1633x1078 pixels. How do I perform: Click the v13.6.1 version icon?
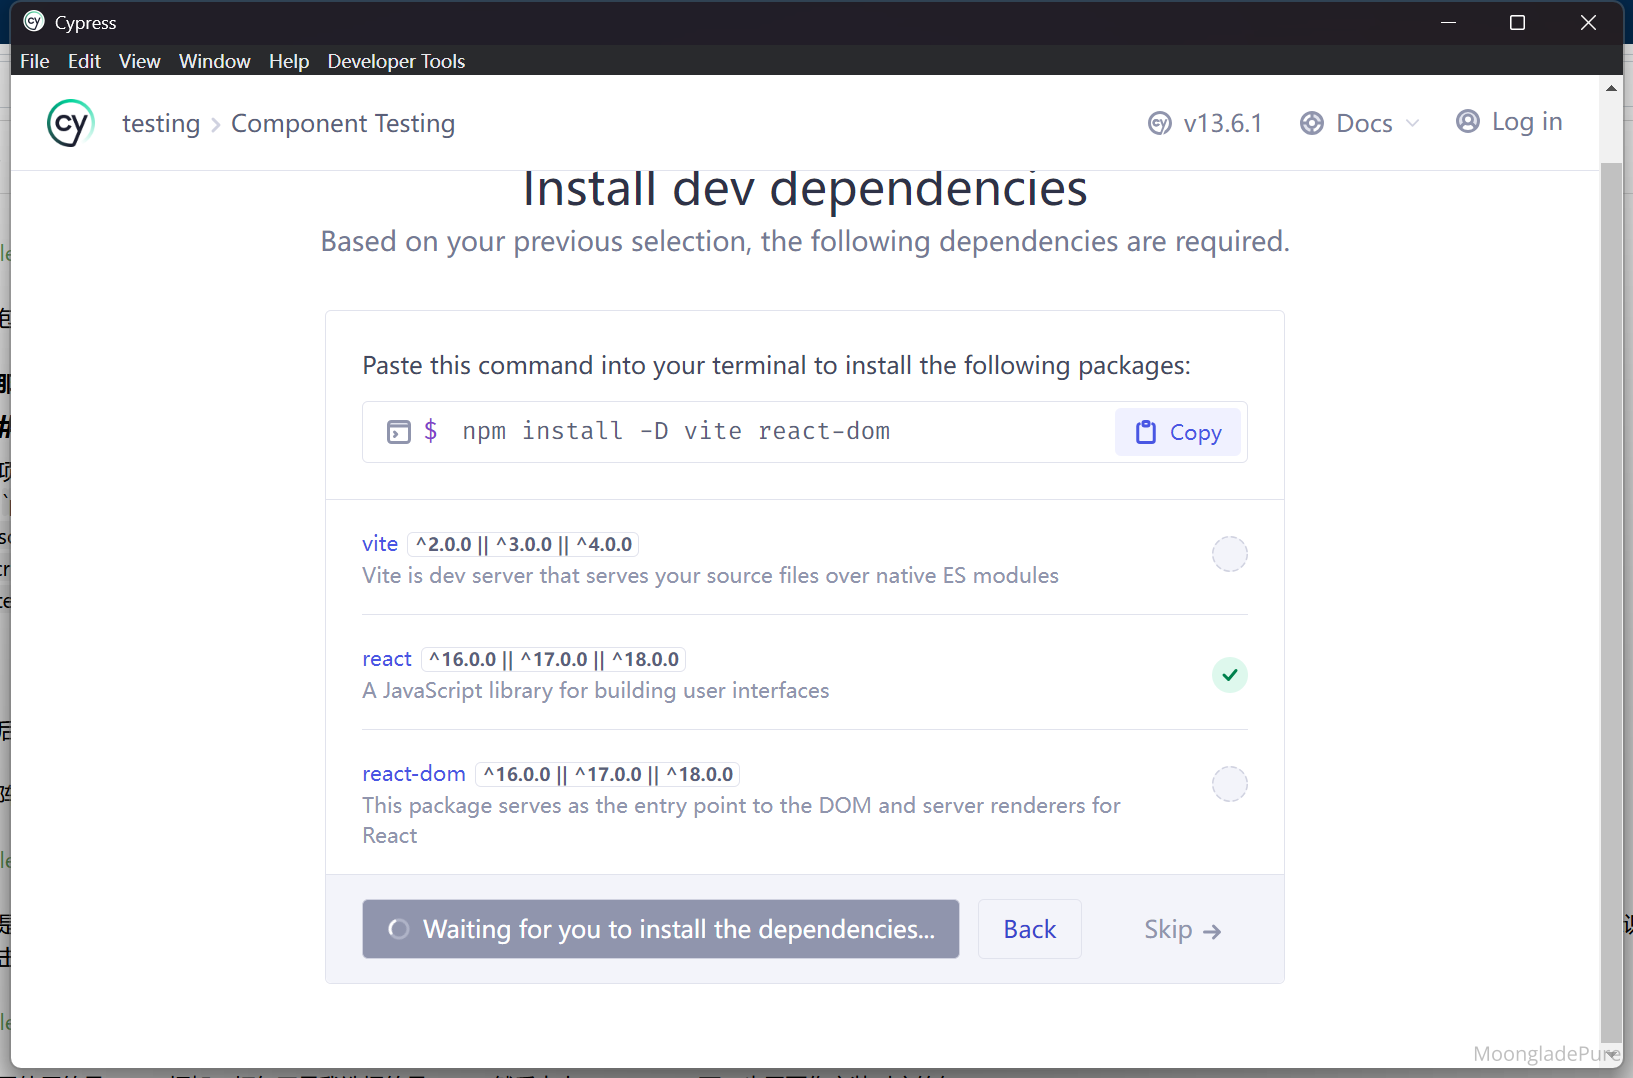point(1159,123)
